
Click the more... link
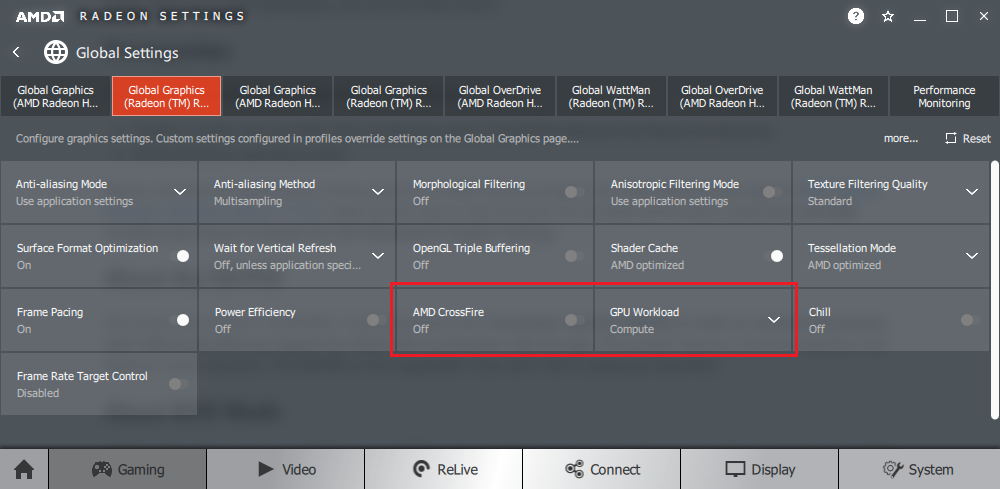pos(901,138)
